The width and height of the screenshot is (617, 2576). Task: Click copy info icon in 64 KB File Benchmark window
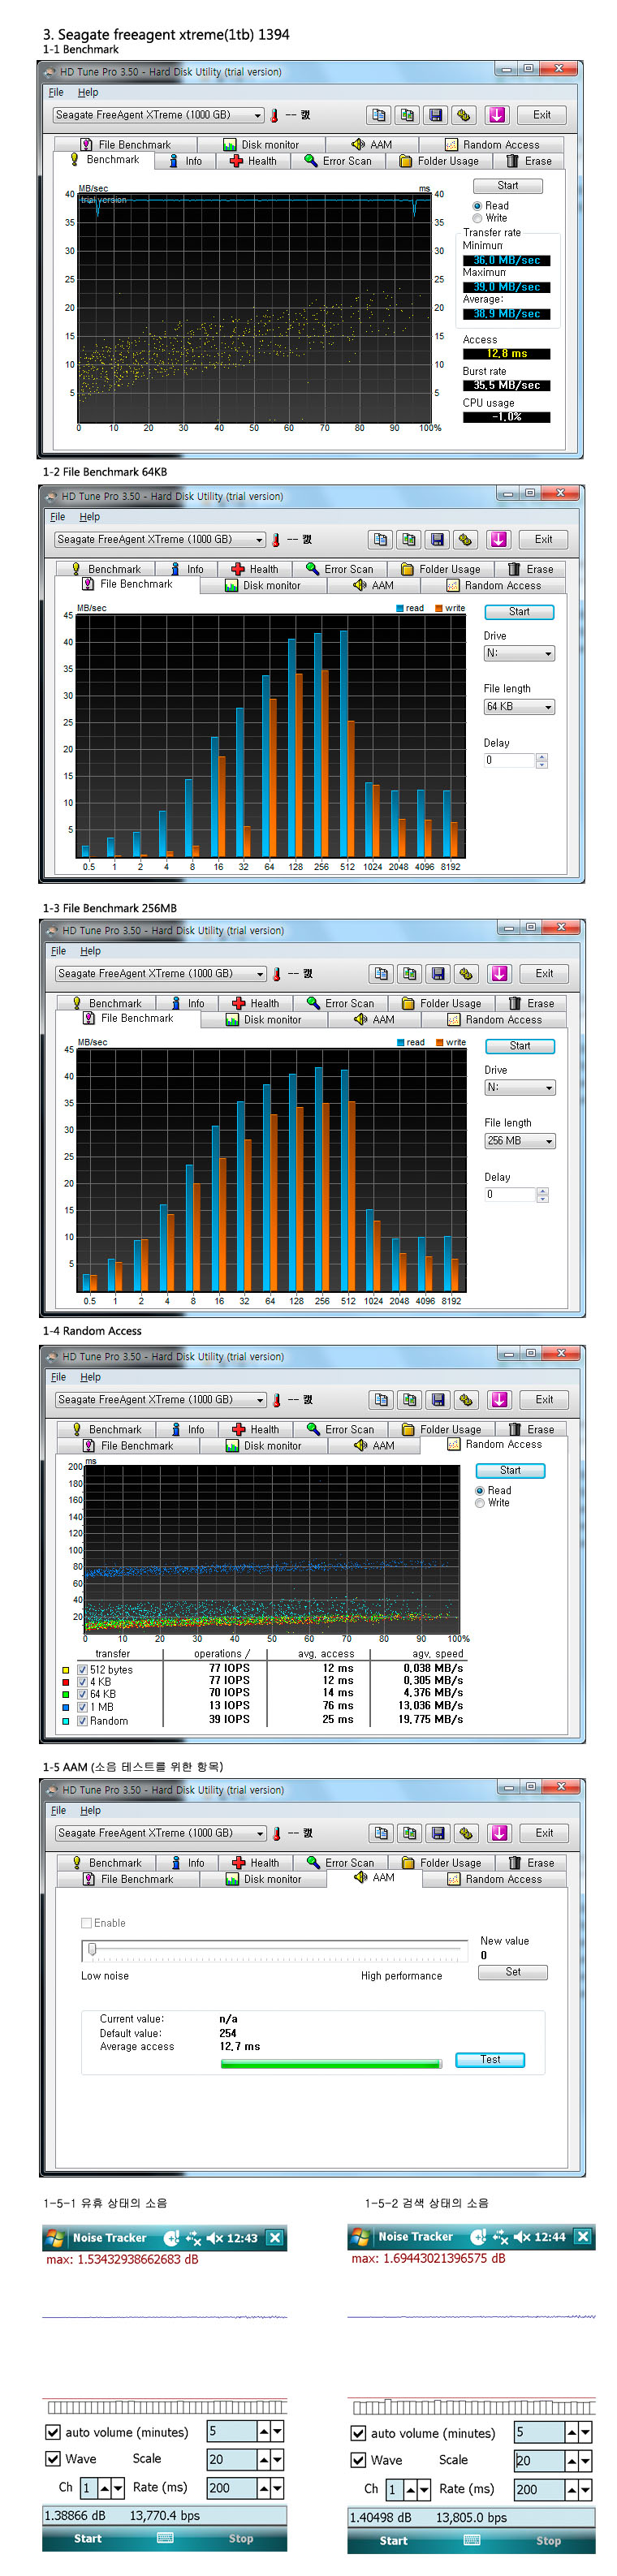(380, 539)
